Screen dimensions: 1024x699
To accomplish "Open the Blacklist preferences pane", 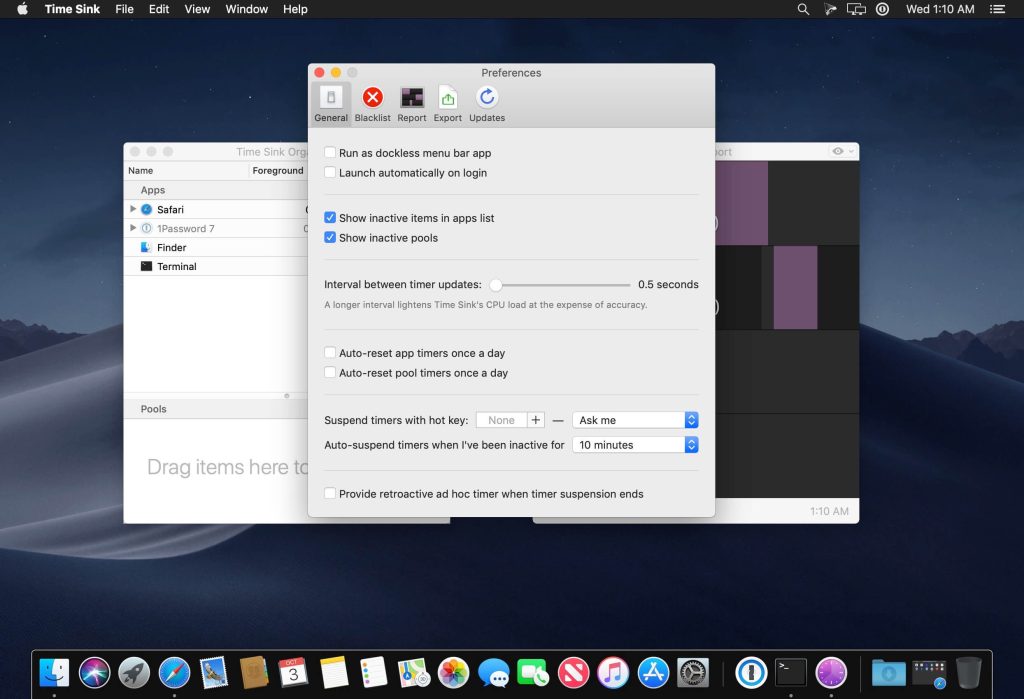I will coord(372,103).
